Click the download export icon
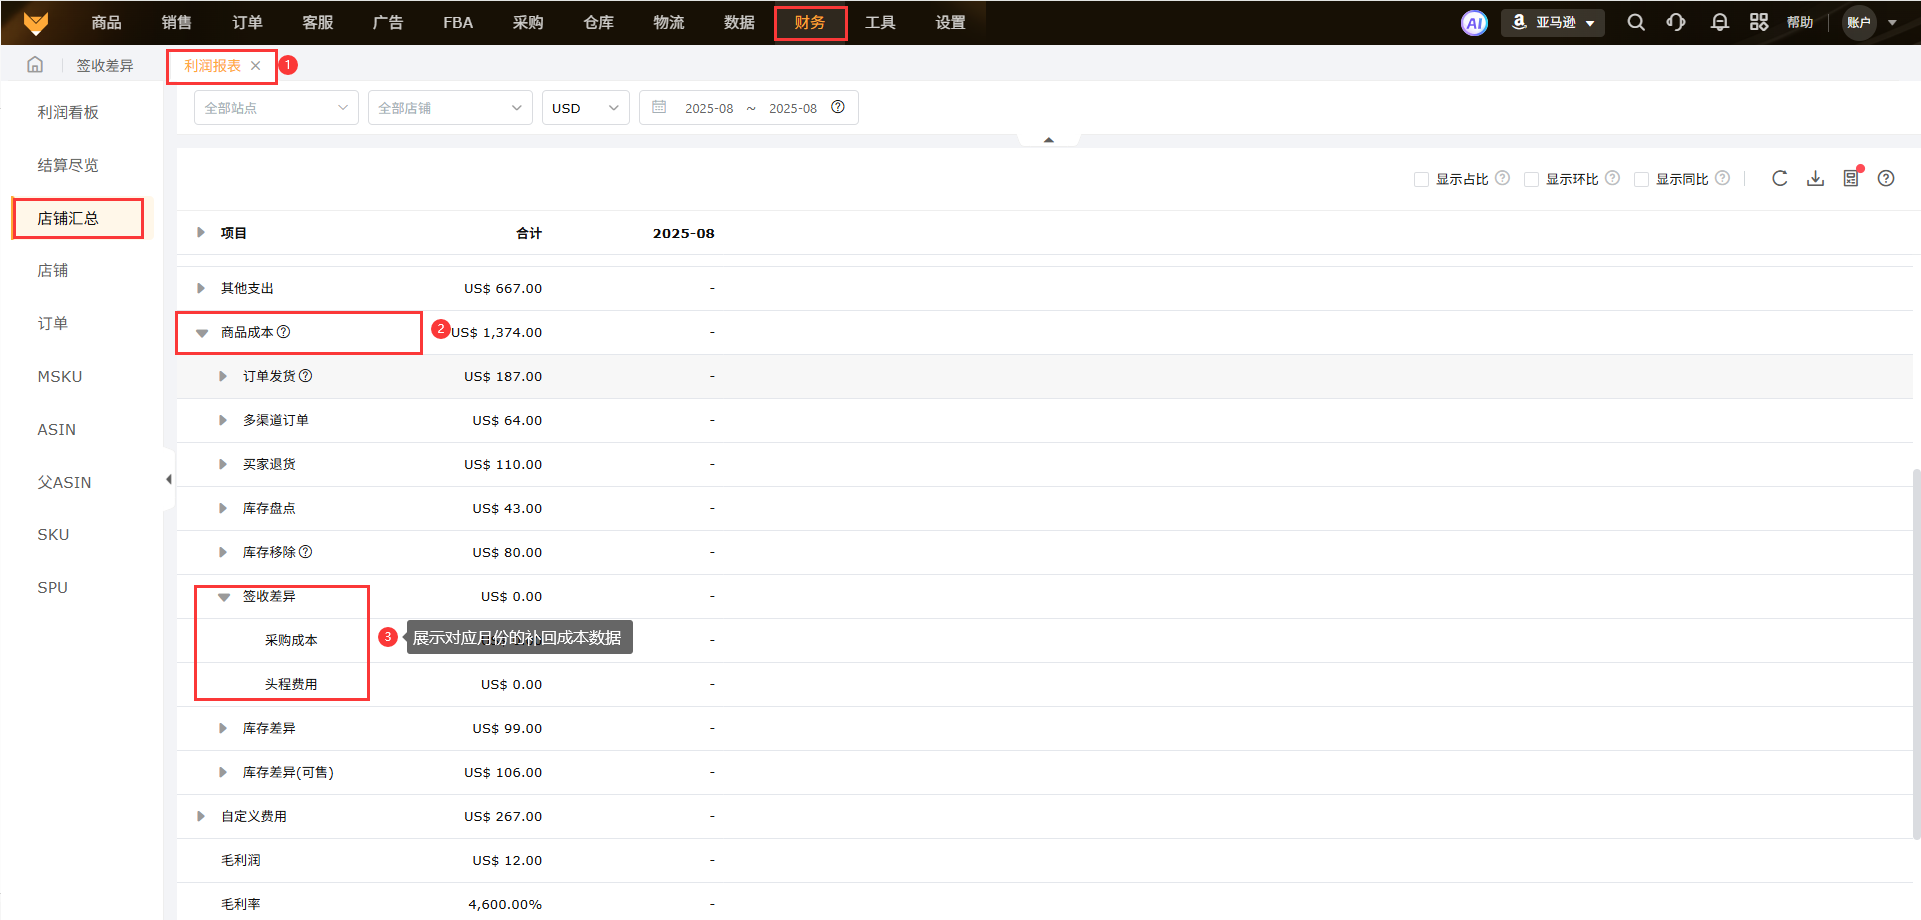This screenshot has height=920, width=1921. pyautogui.click(x=1815, y=178)
